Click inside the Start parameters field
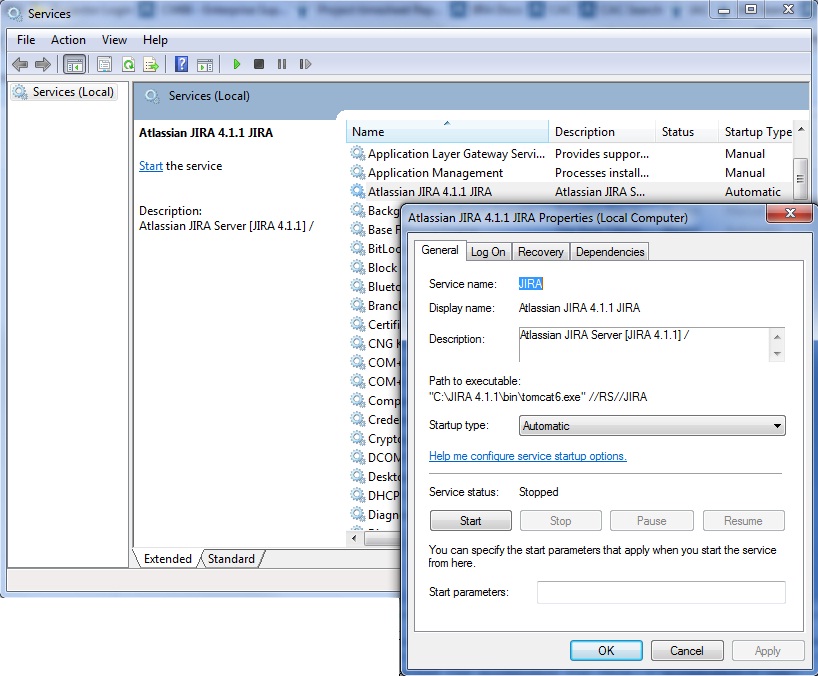 click(661, 592)
